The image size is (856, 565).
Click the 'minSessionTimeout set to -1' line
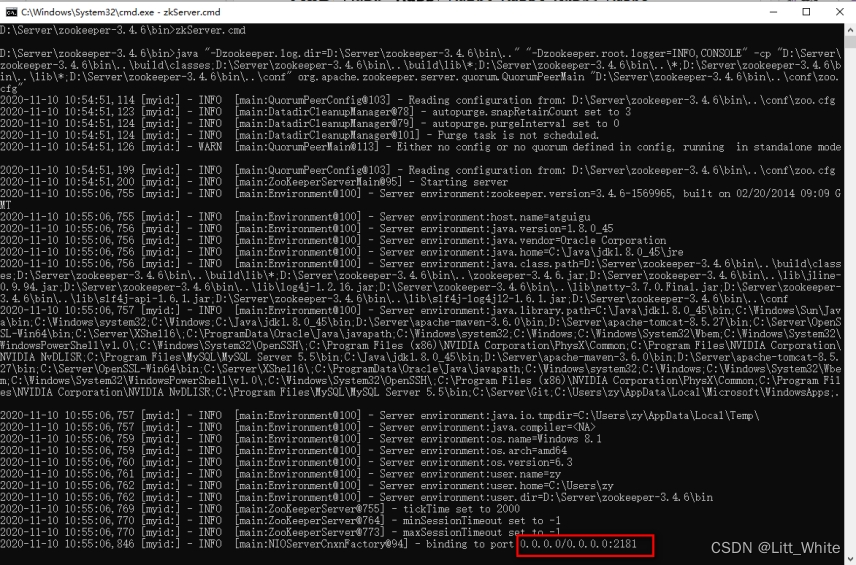point(281,521)
